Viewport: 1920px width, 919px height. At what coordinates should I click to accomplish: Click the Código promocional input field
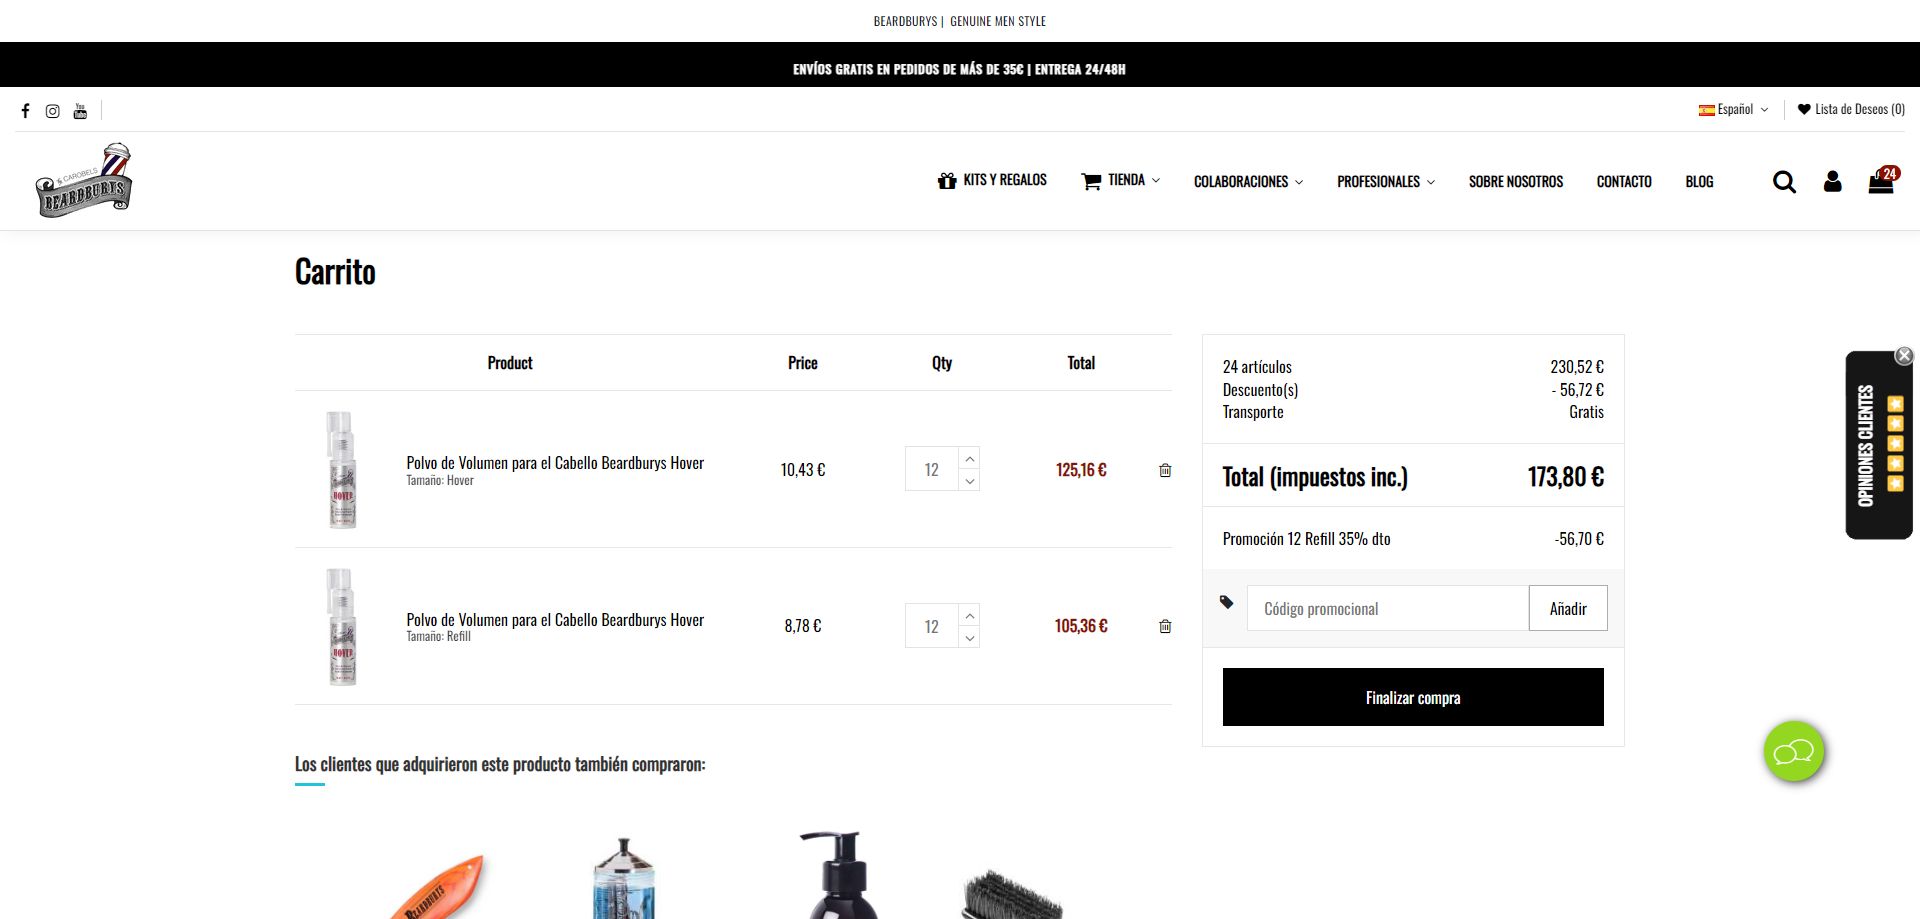click(x=1387, y=609)
